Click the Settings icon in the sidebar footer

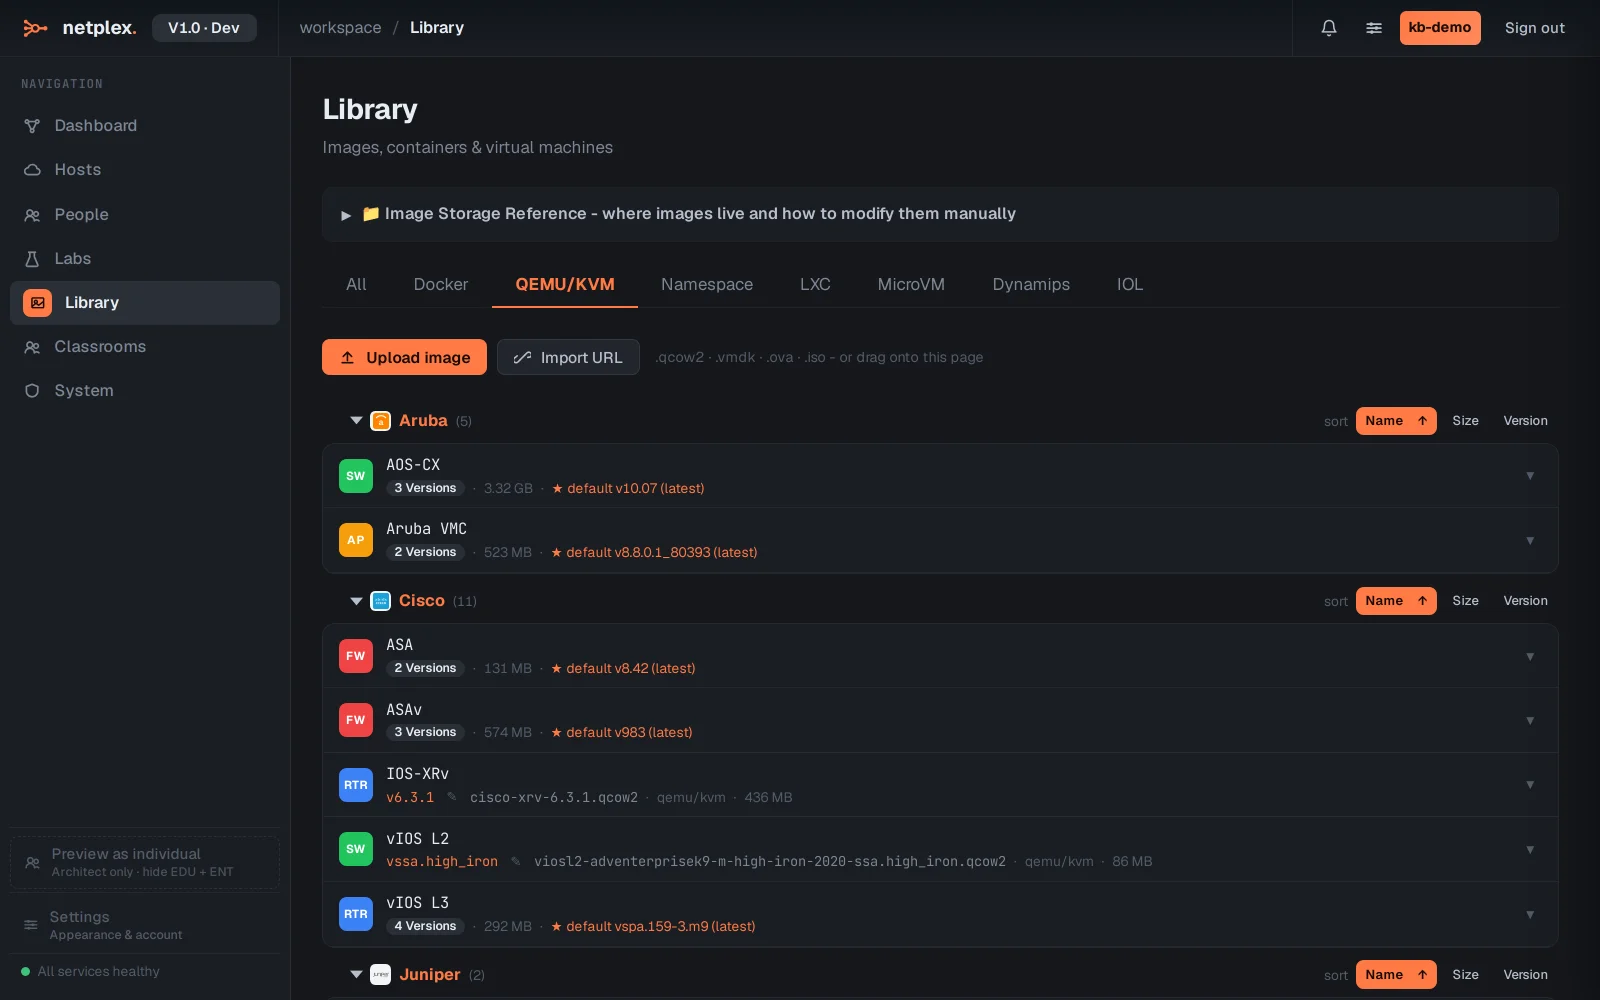click(31, 925)
